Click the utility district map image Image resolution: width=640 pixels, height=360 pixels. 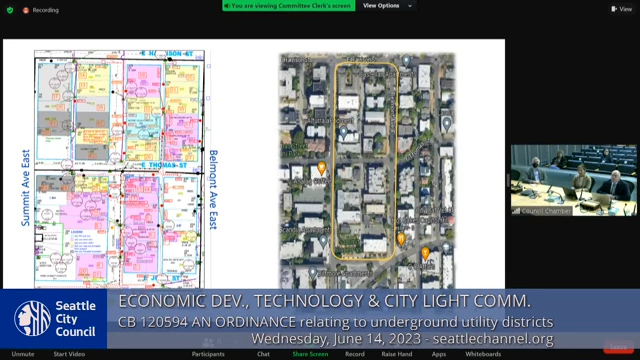pyautogui.click(x=119, y=169)
